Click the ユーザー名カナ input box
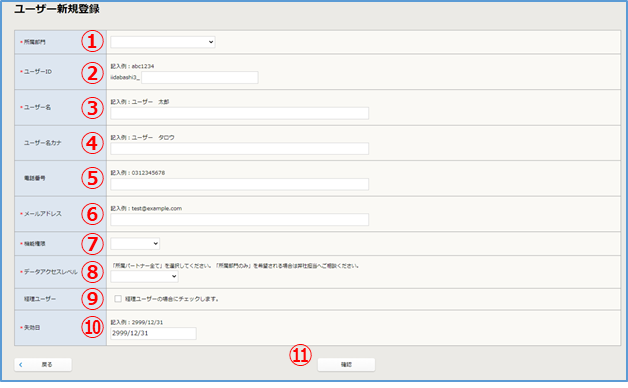Viewport: 628px width, 388px height. tap(240, 149)
